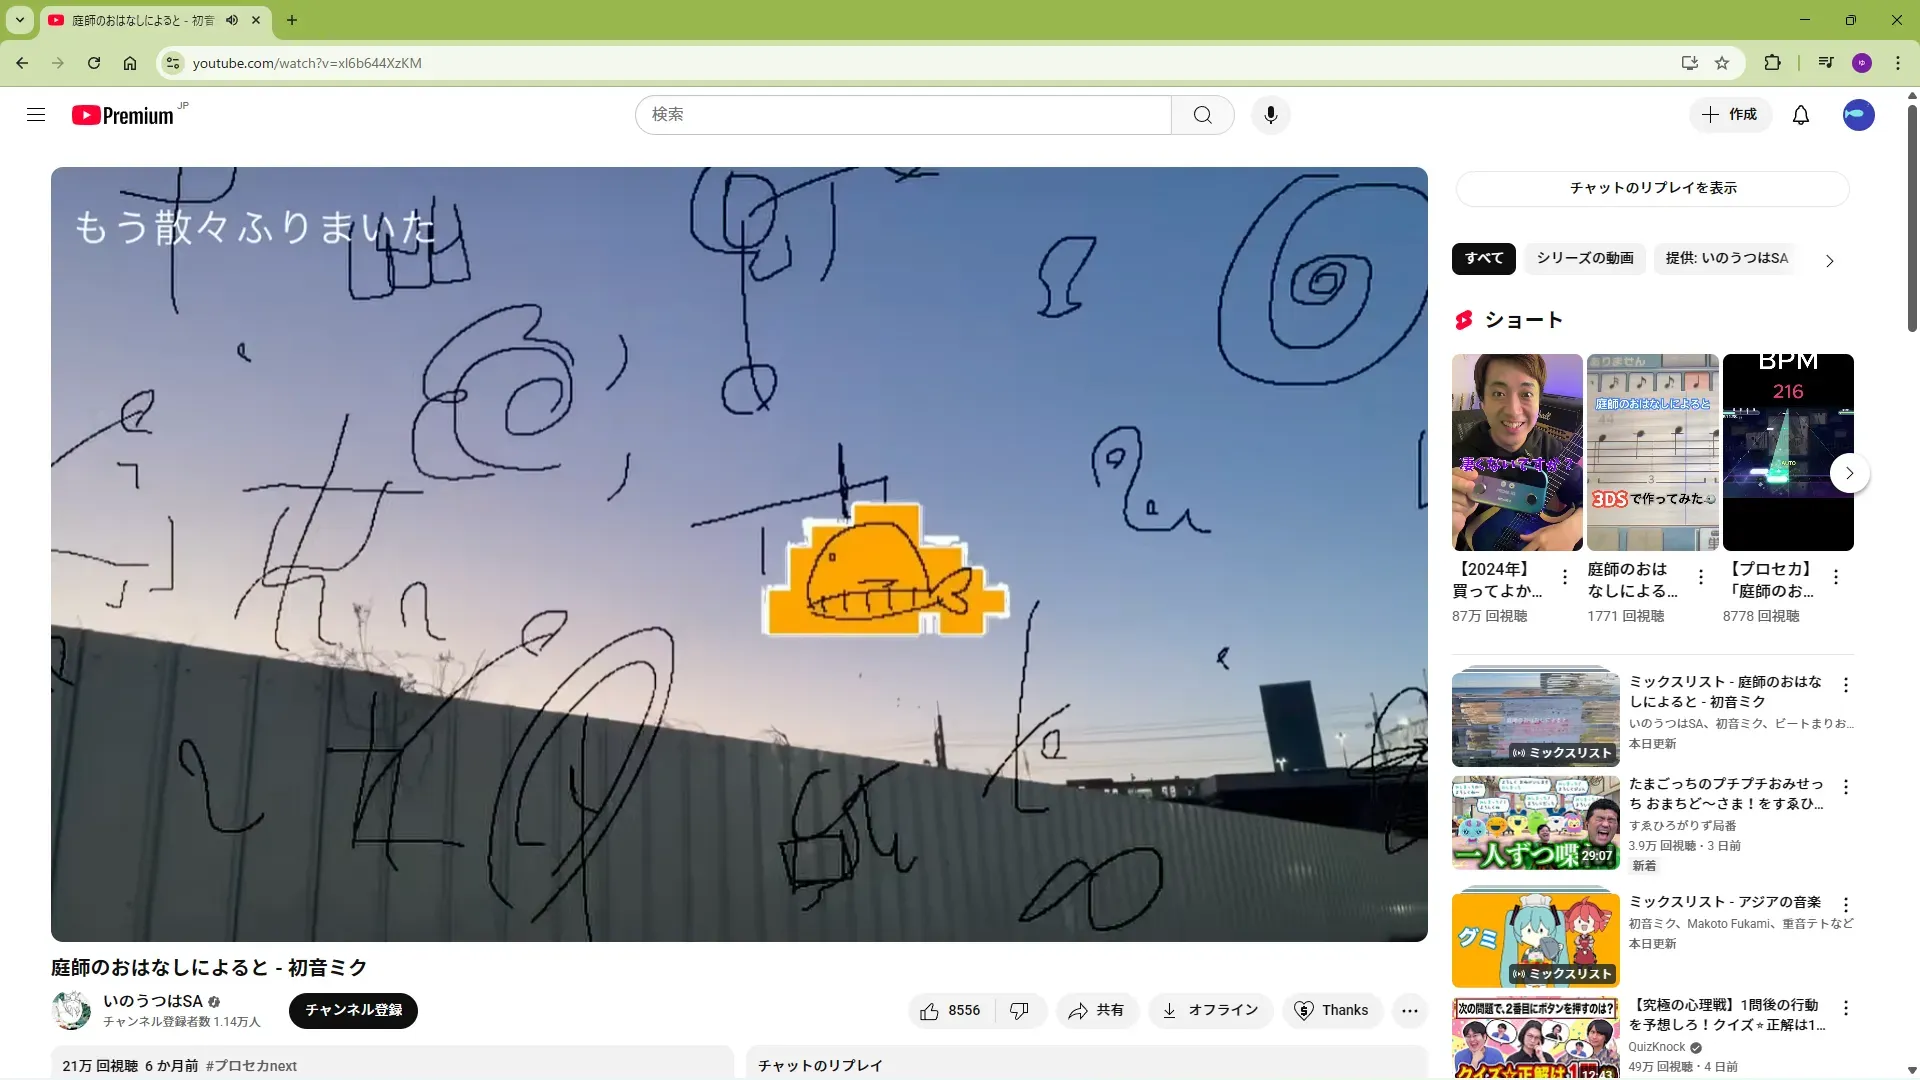Open the hamburger guide menu
This screenshot has width=1920, height=1080.
coord(36,115)
